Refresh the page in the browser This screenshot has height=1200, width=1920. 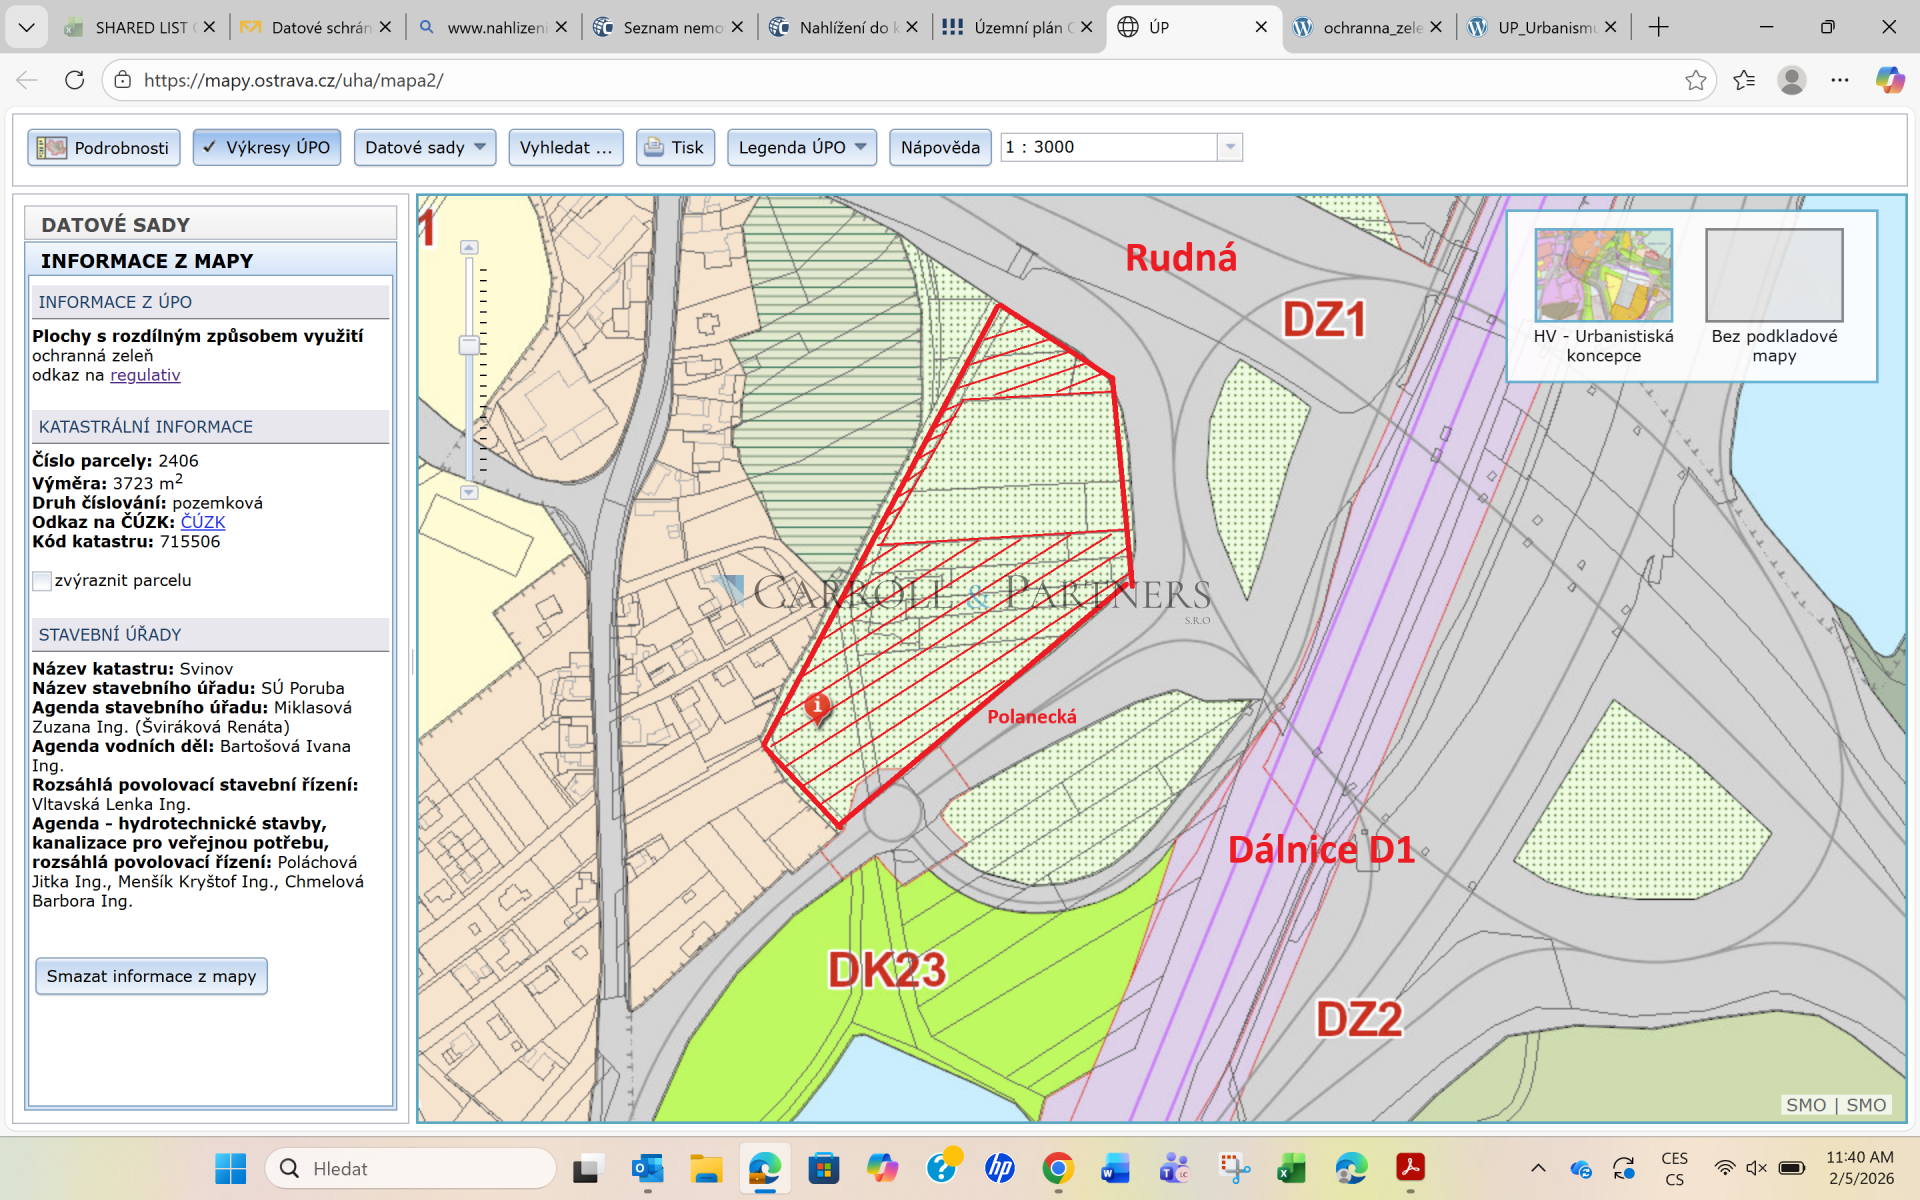tap(75, 80)
